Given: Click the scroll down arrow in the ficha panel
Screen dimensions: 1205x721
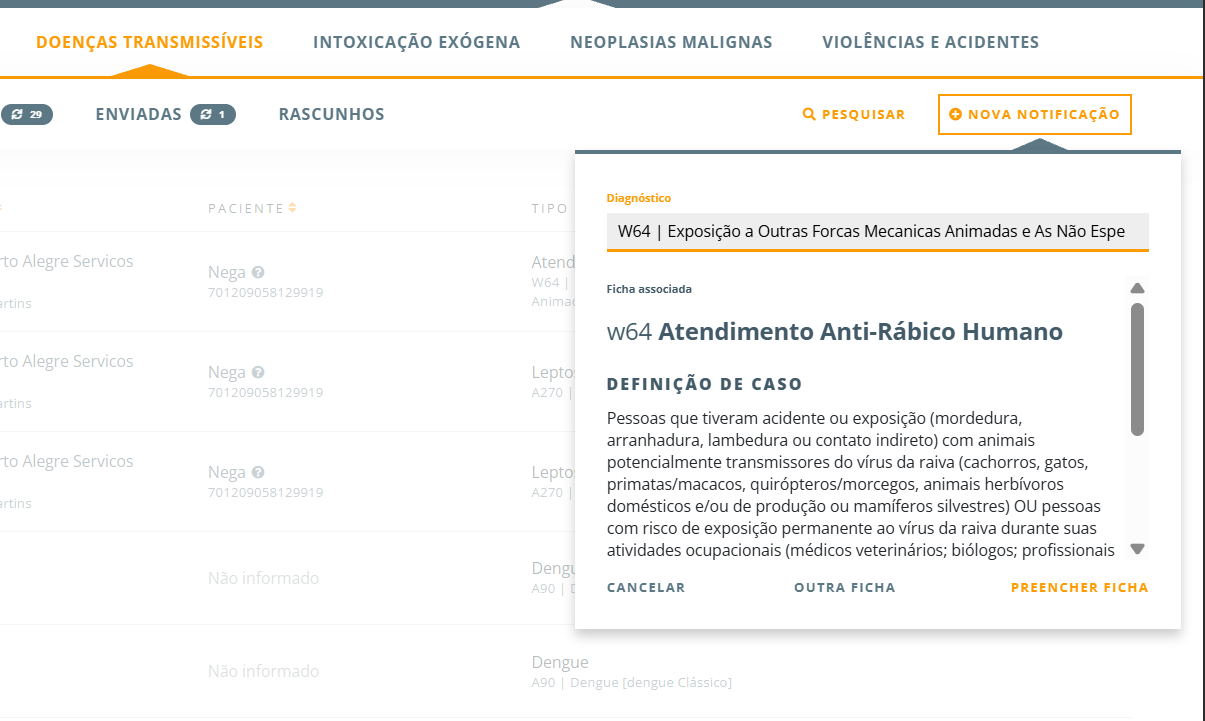Looking at the screenshot, I should tap(1137, 548).
